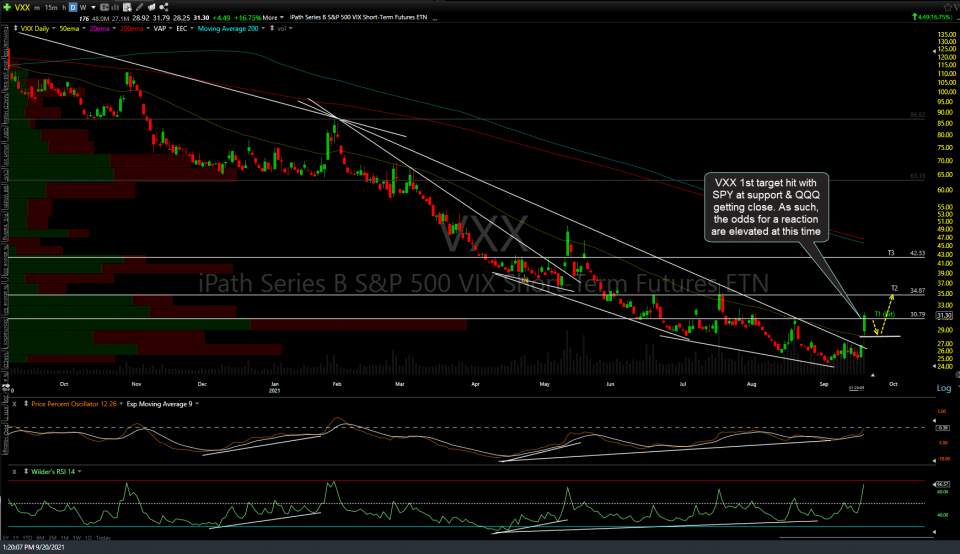The height and width of the screenshot is (554, 960).
Task: Click the share chart icon
Action: [x=163, y=7]
